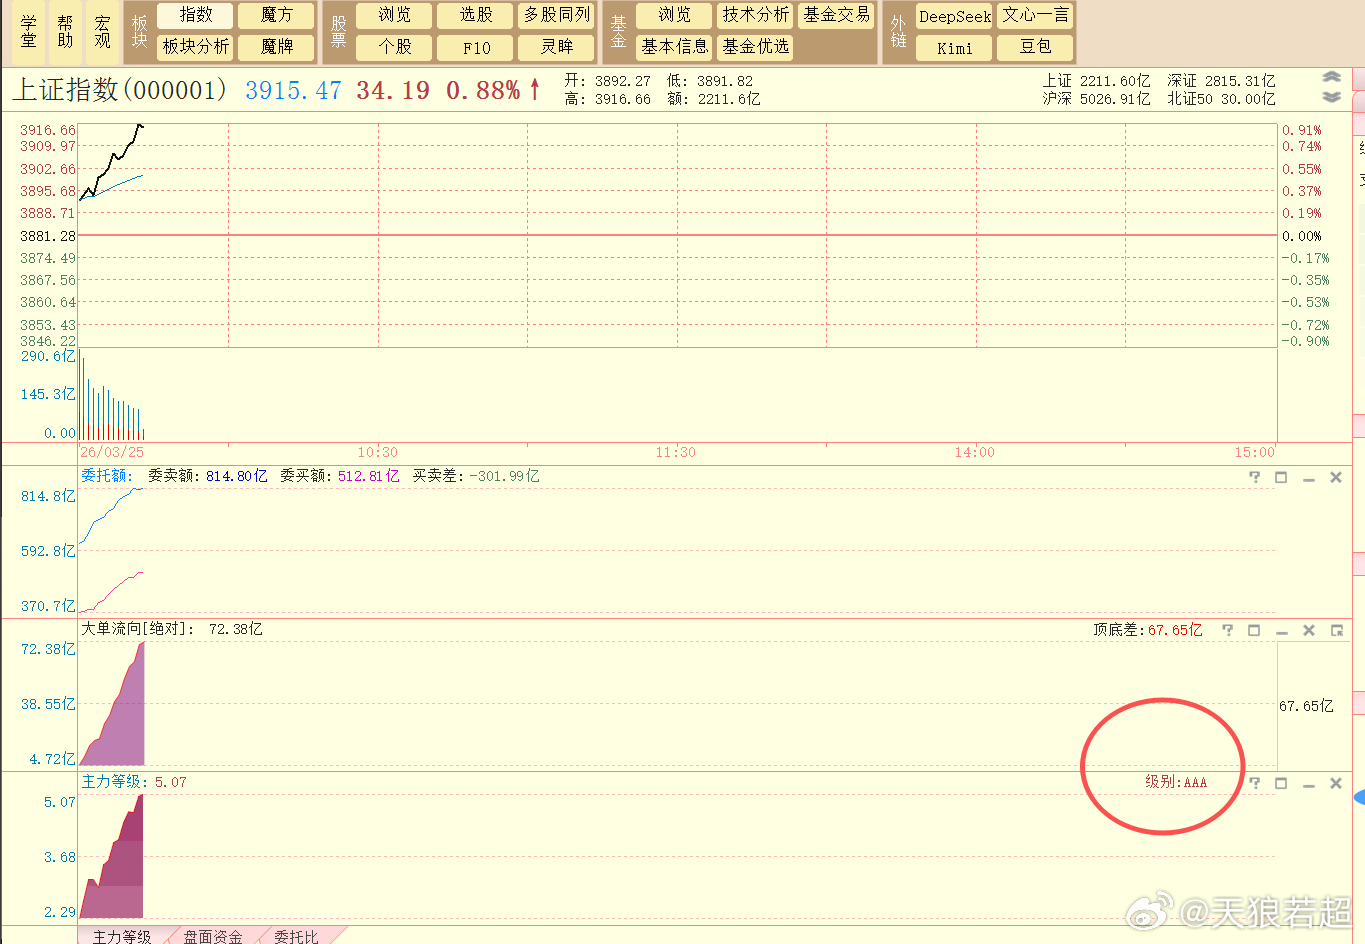The width and height of the screenshot is (1365, 944).
Task: Close the 主力等级 panel
Action: 1336,783
